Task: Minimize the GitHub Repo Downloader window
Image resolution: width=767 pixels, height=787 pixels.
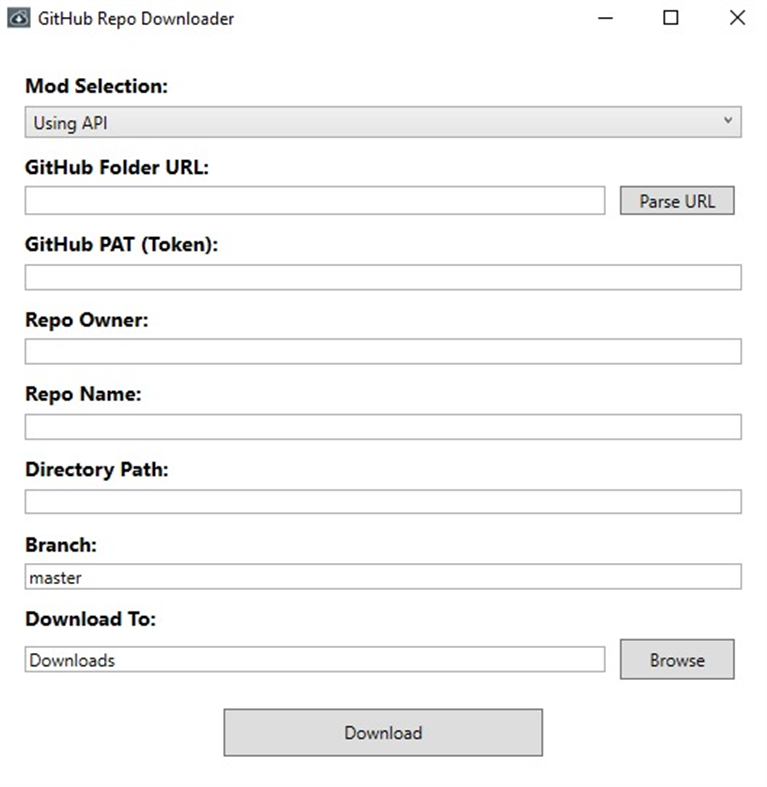Action: click(606, 18)
